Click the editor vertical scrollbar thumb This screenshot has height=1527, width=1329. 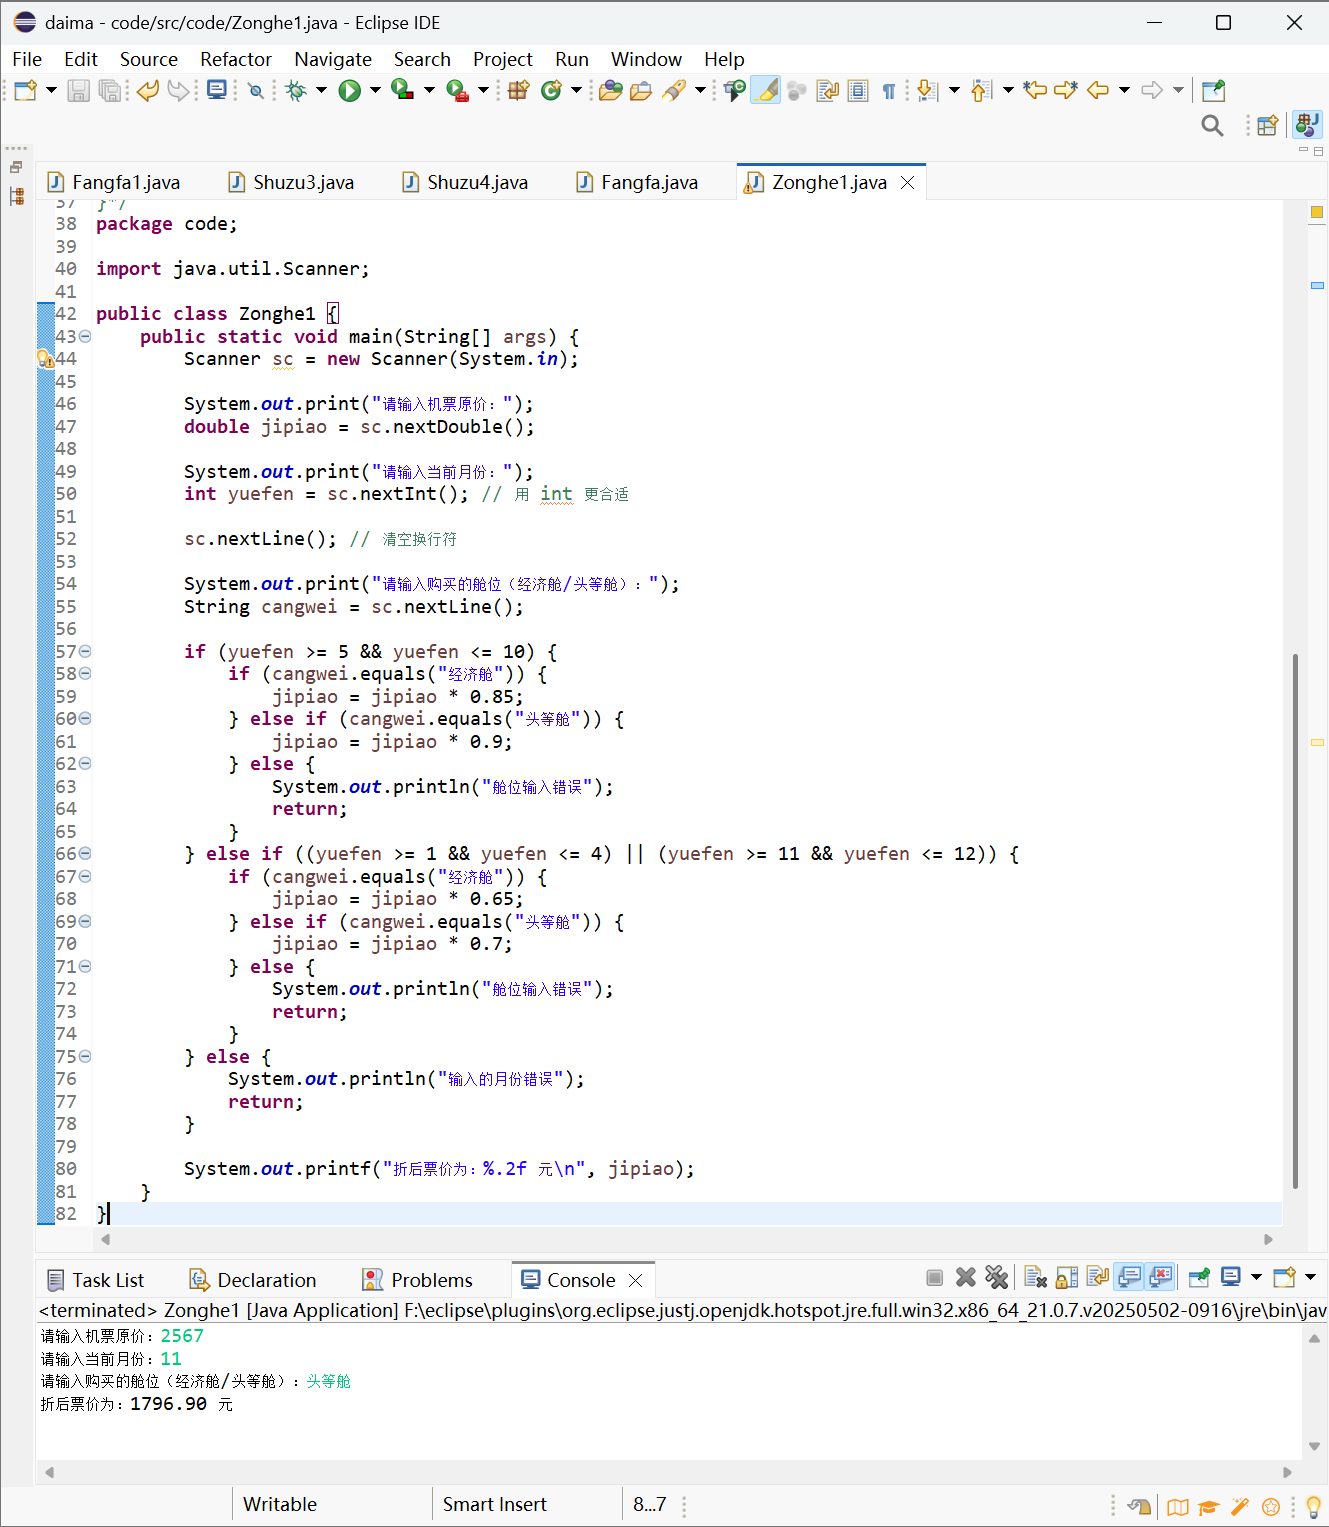point(1295,920)
